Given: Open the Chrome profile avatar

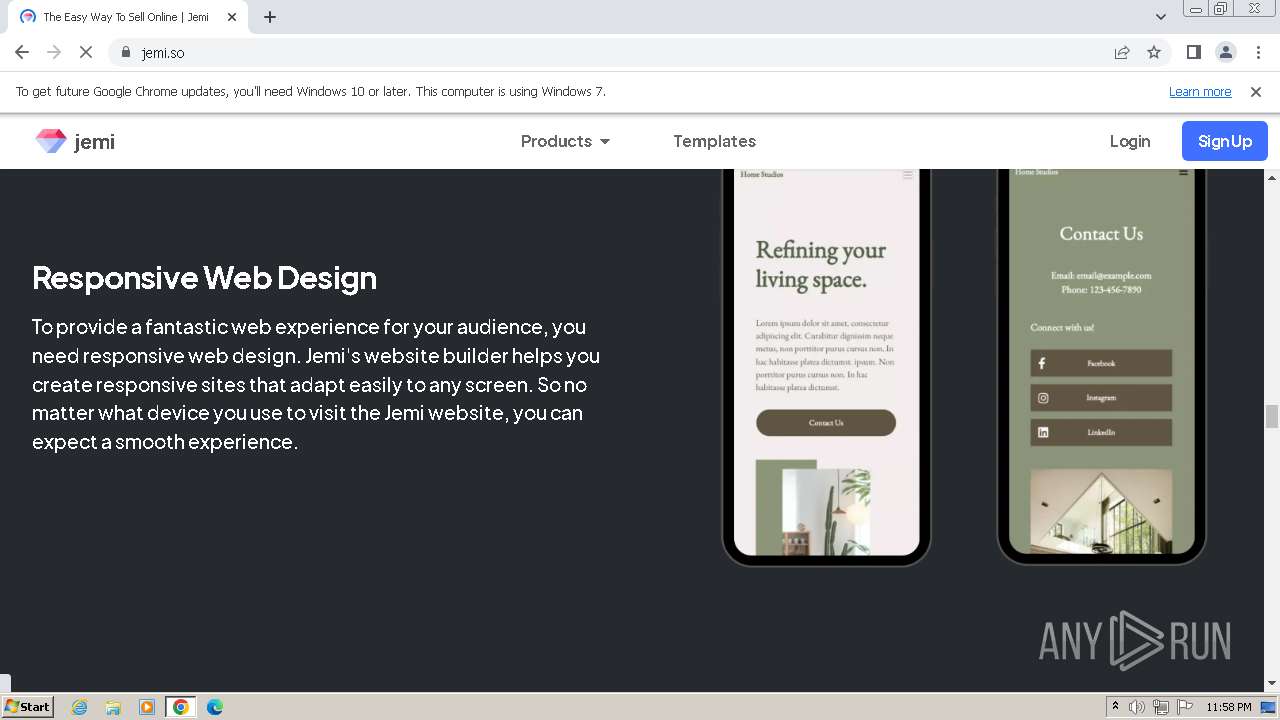Looking at the screenshot, I should [x=1225, y=52].
